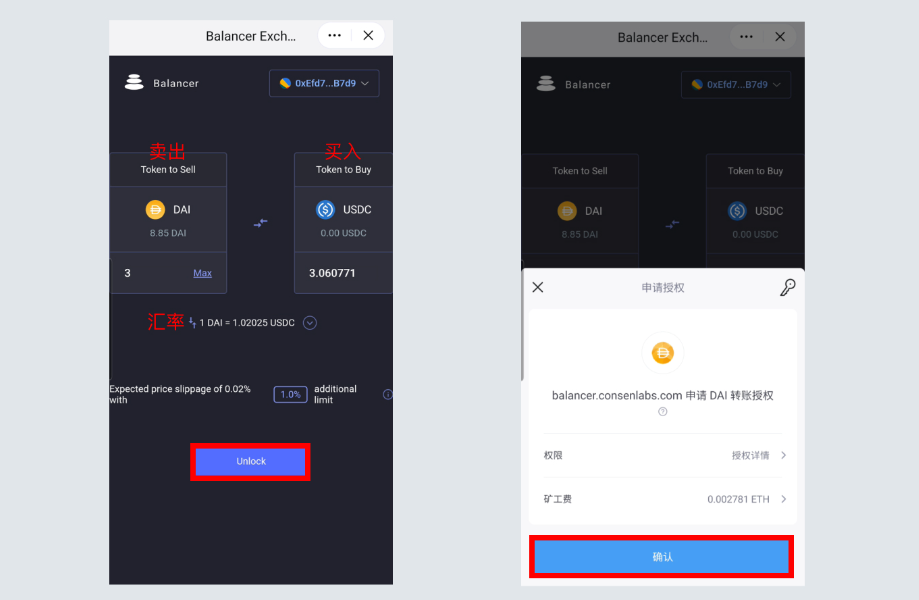
Task: Select the USDC token icon to buy
Action: click(325, 210)
